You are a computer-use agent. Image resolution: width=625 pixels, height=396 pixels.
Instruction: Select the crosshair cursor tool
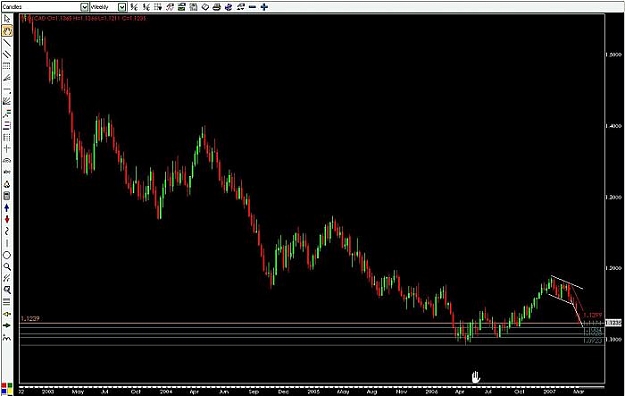(x=7, y=149)
